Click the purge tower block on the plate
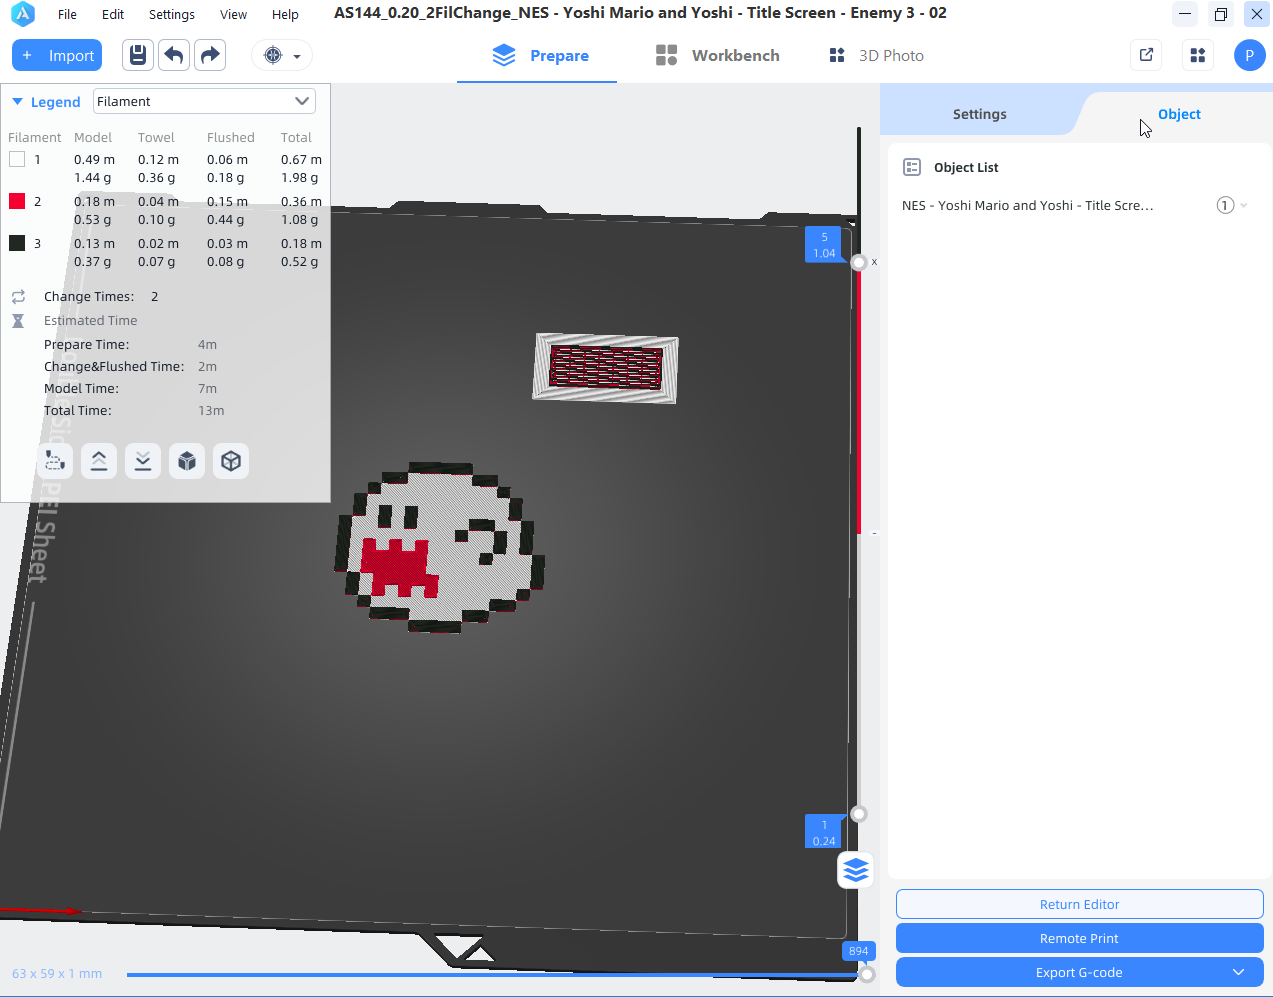 [x=605, y=368]
